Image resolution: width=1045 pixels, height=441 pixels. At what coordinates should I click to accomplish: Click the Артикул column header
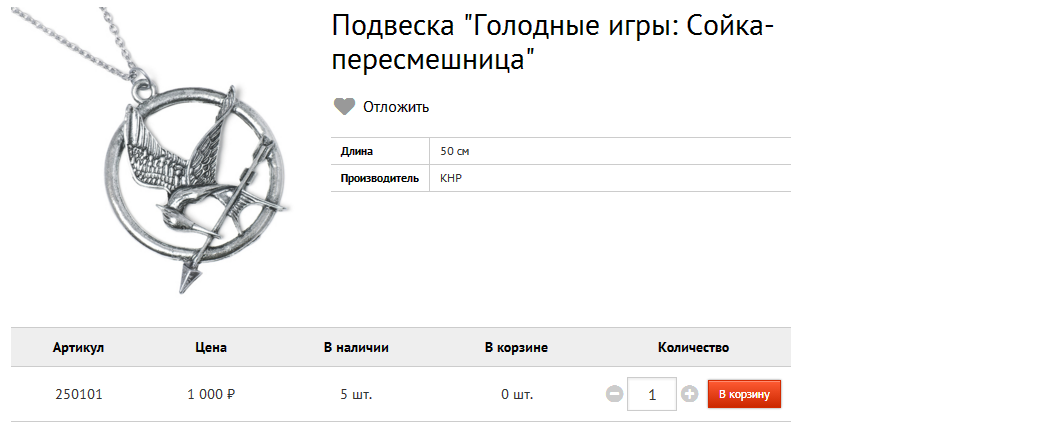coord(79,348)
